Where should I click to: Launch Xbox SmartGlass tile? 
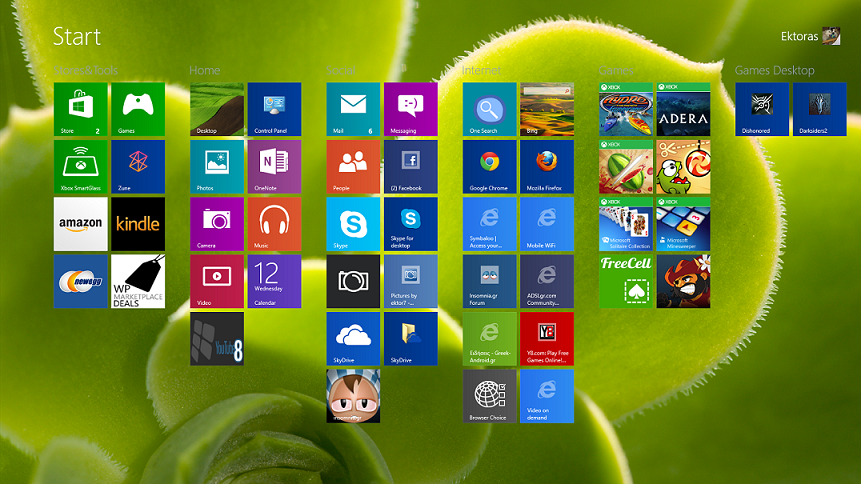[81, 166]
